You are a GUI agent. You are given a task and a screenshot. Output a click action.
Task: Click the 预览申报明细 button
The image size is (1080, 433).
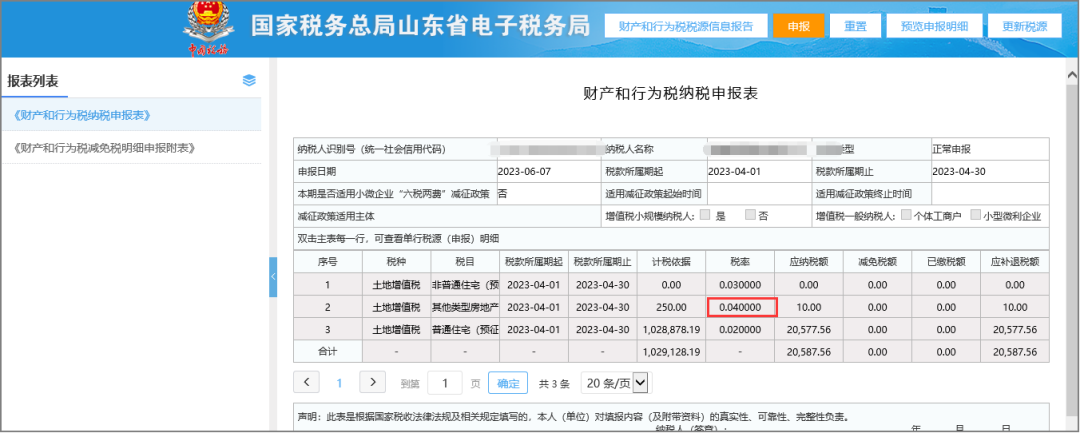pos(934,26)
